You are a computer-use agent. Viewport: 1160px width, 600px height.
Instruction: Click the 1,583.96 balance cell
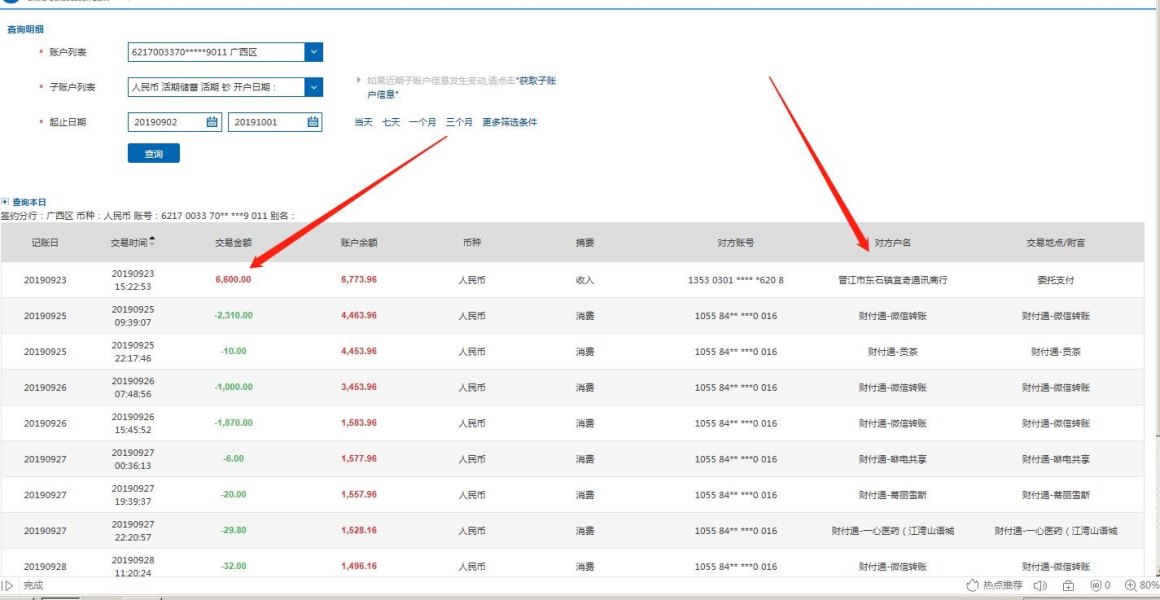(359, 422)
